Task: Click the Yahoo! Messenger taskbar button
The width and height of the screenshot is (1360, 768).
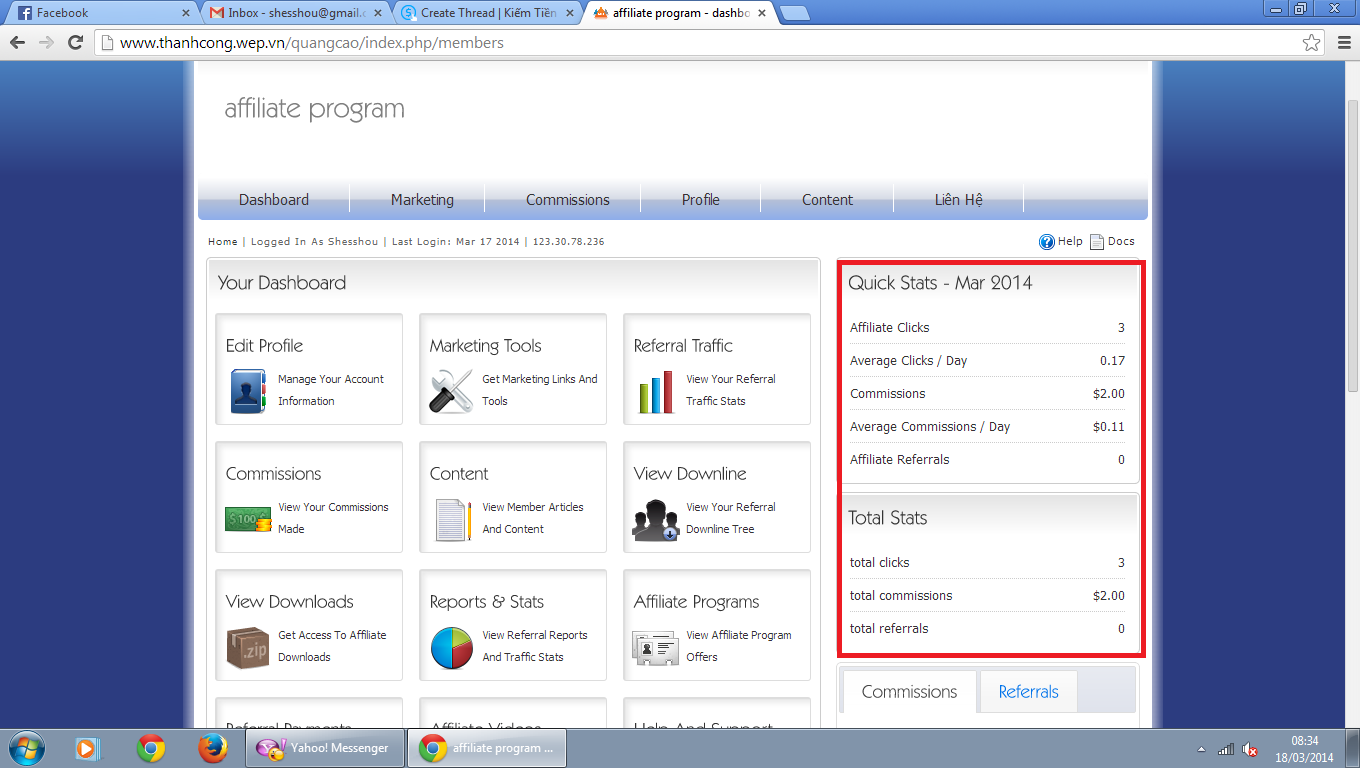Action: point(325,748)
